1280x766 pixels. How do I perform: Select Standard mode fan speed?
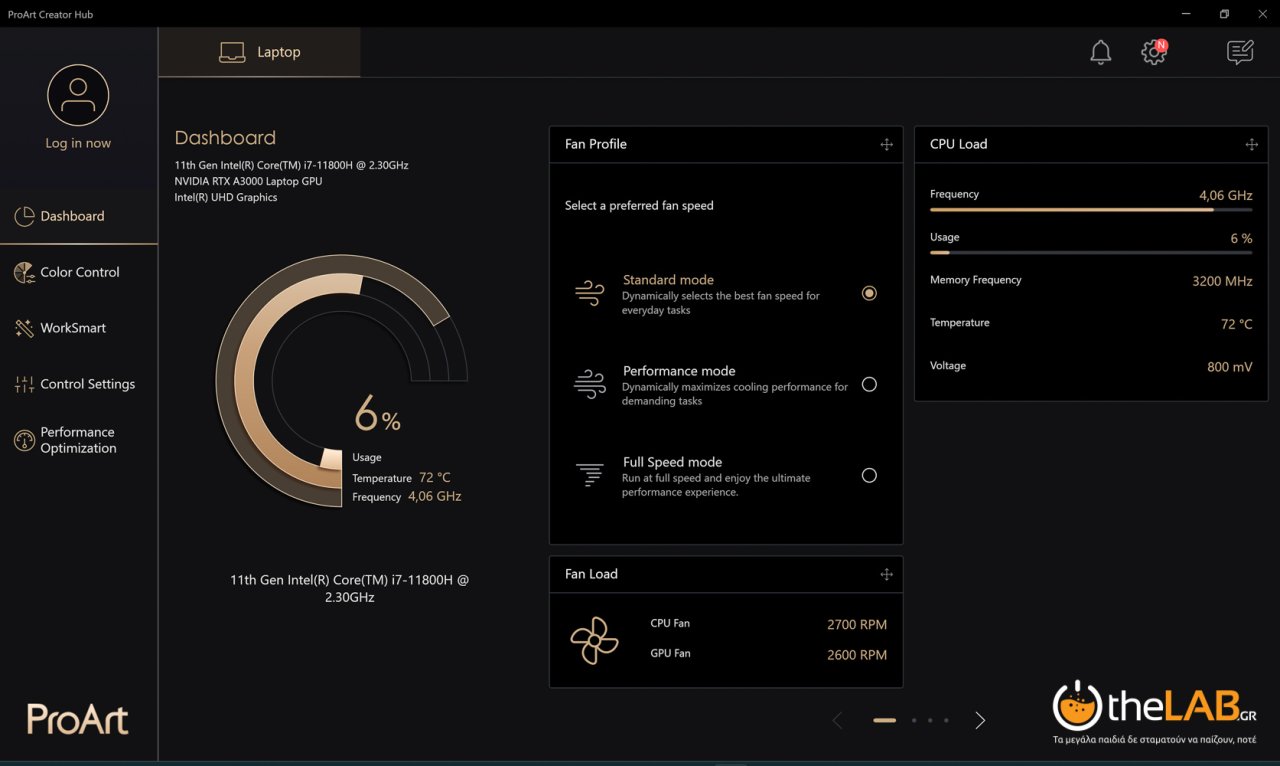869,293
